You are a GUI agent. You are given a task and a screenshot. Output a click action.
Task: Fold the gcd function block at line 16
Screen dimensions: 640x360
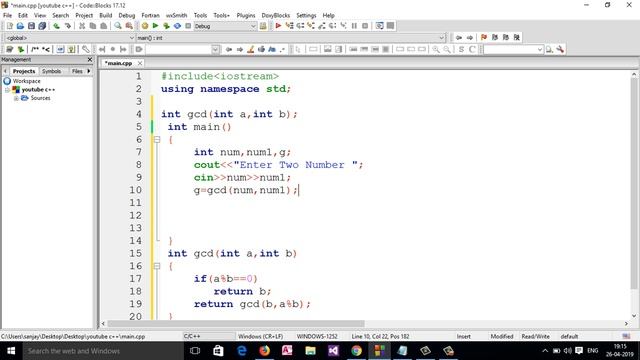157,266
